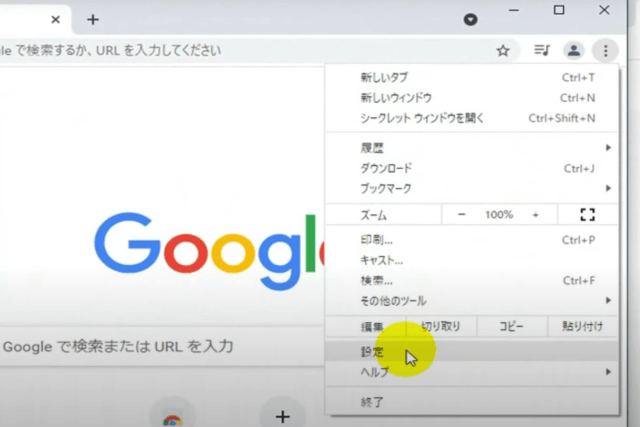Choose 検索... menu entry
Image resolution: width=640 pixels, height=427 pixels.
(472, 281)
